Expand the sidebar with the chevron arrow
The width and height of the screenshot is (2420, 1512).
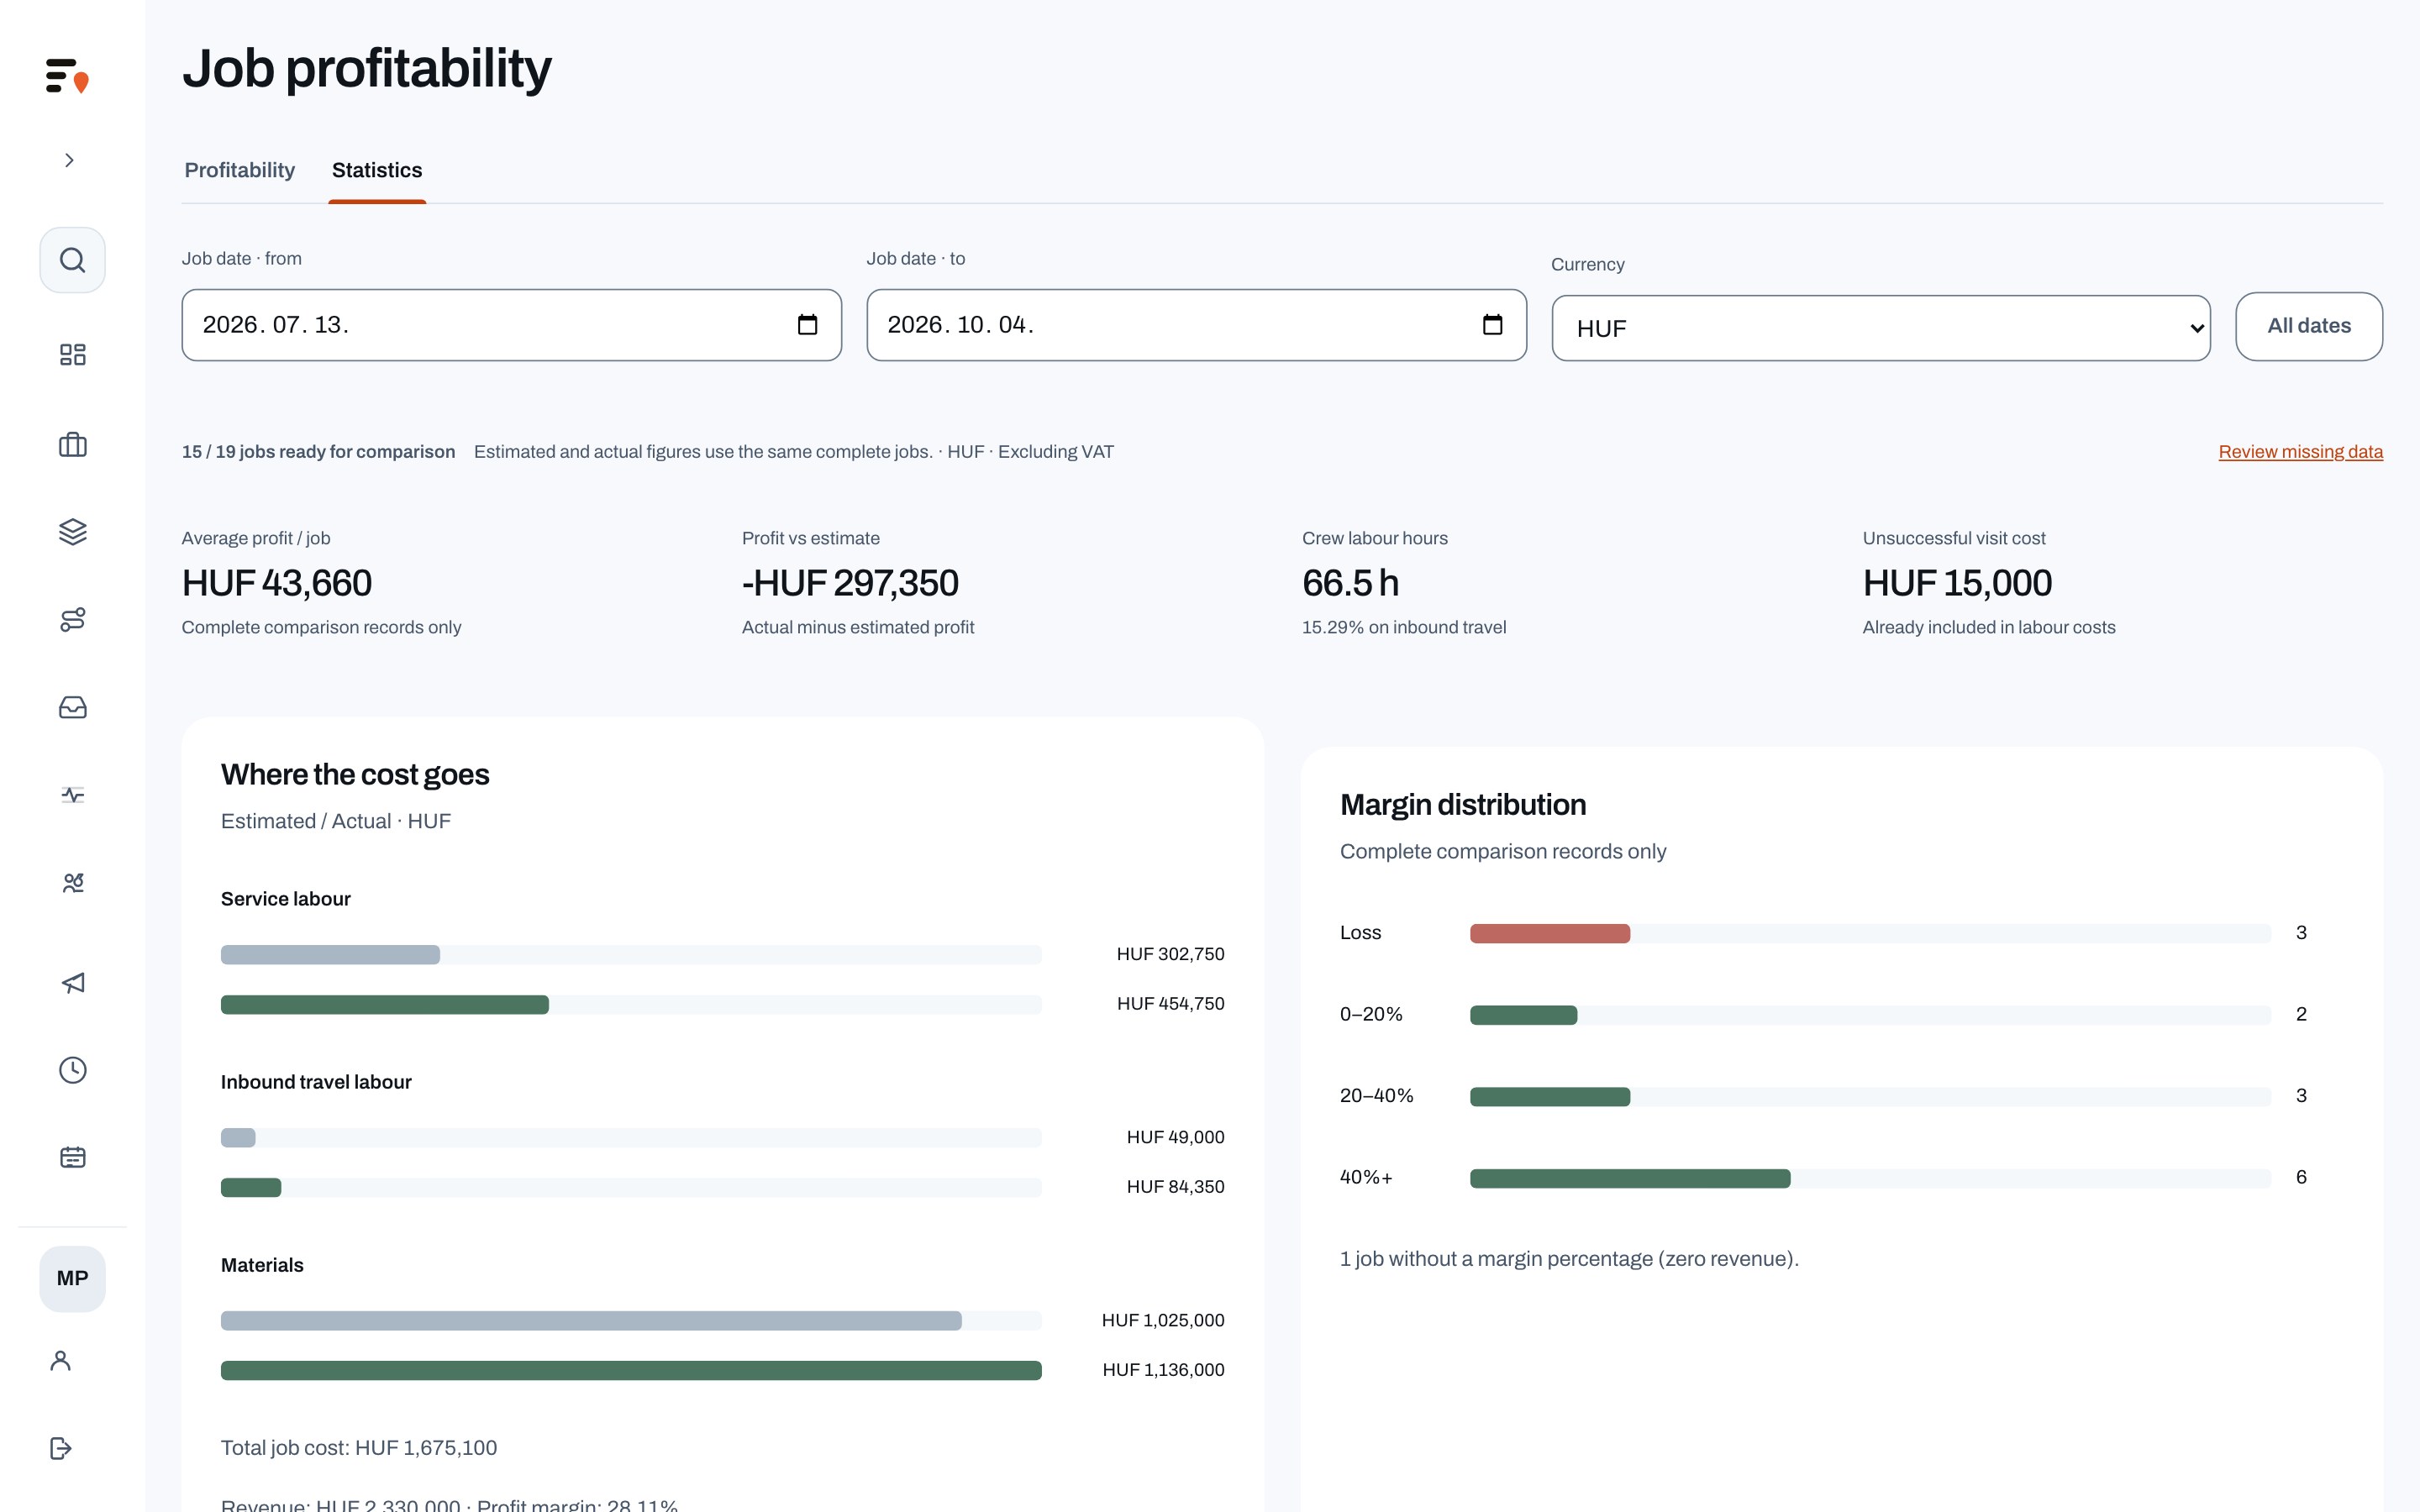[69, 160]
